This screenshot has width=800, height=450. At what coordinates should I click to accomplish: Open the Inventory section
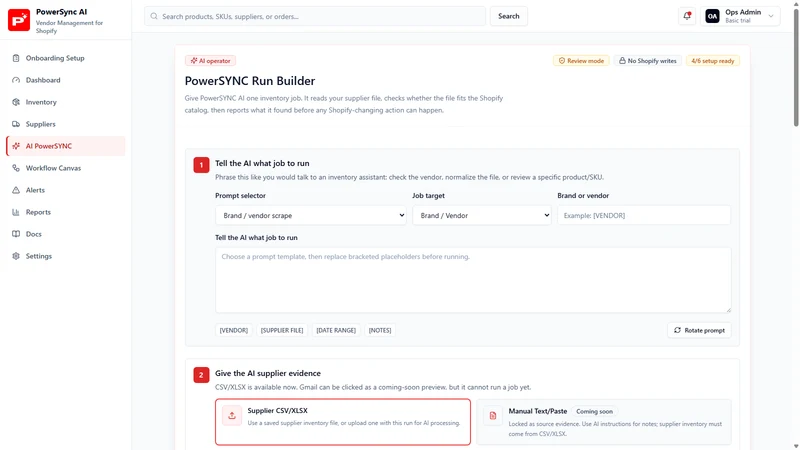tap(66, 102)
